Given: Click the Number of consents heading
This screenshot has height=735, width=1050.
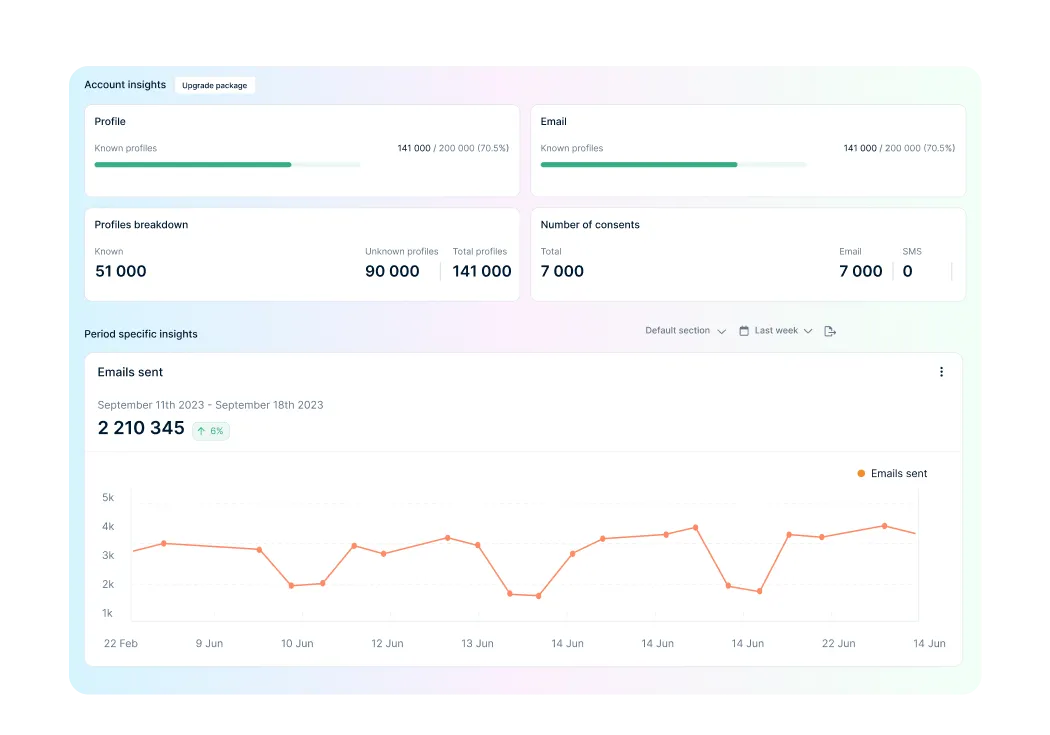Looking at the screenshot, I should 590,225.
